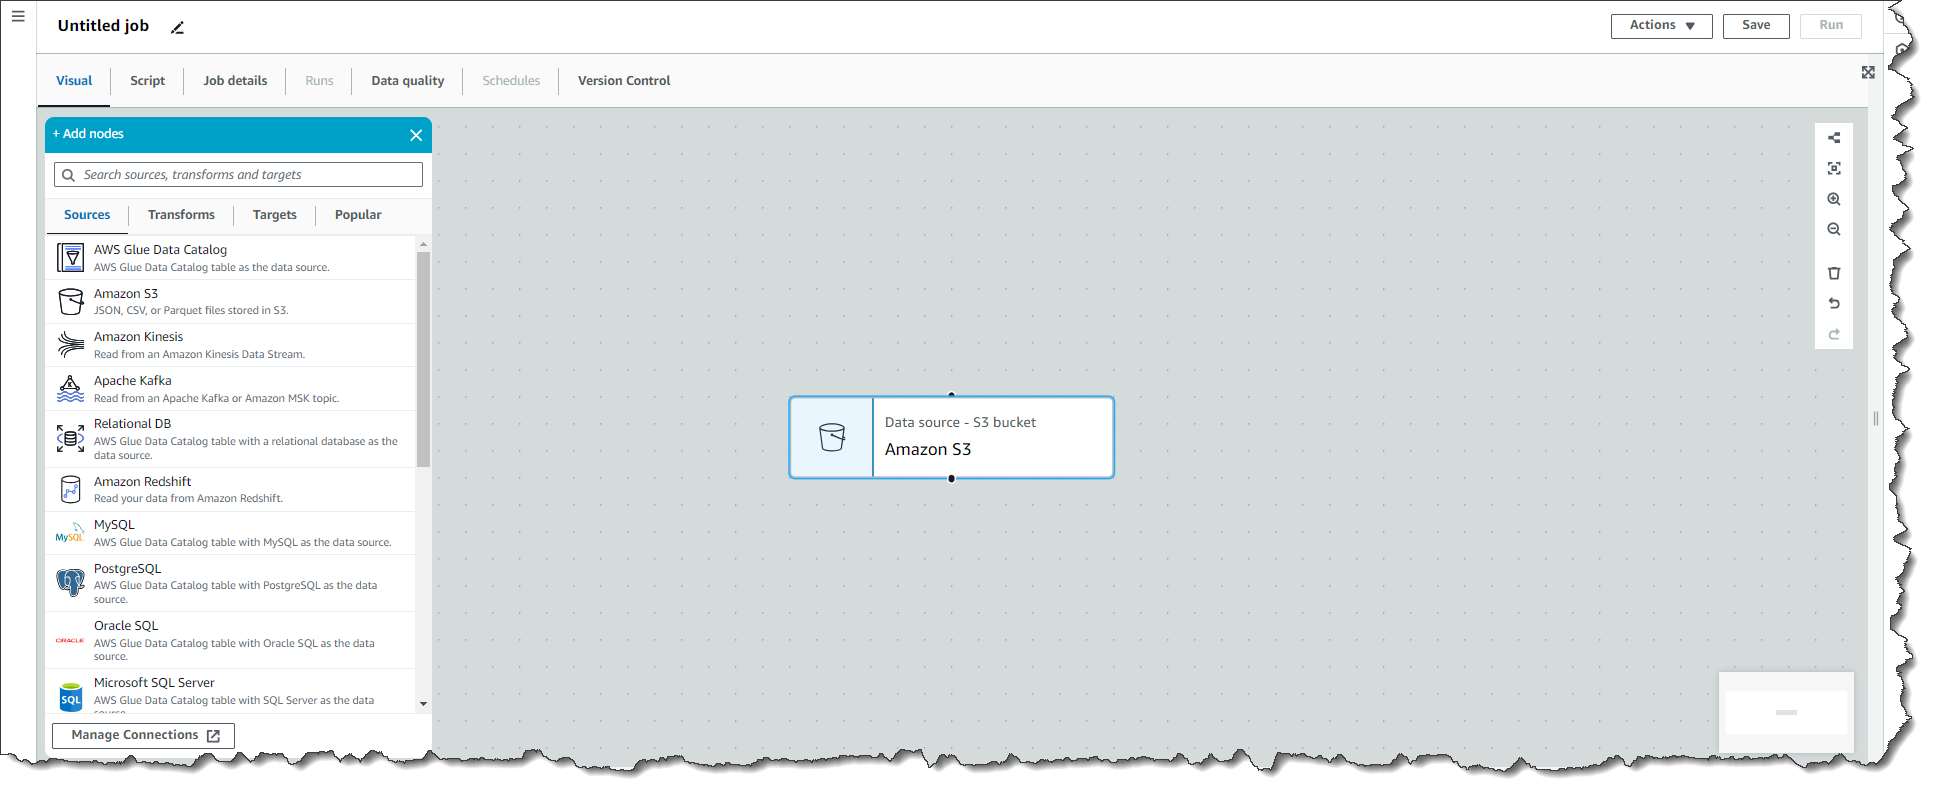The width and height of the screenshot is (1935, 794).
Task: Click the sources list scrollbar thumb
Action: pos(423,359)
